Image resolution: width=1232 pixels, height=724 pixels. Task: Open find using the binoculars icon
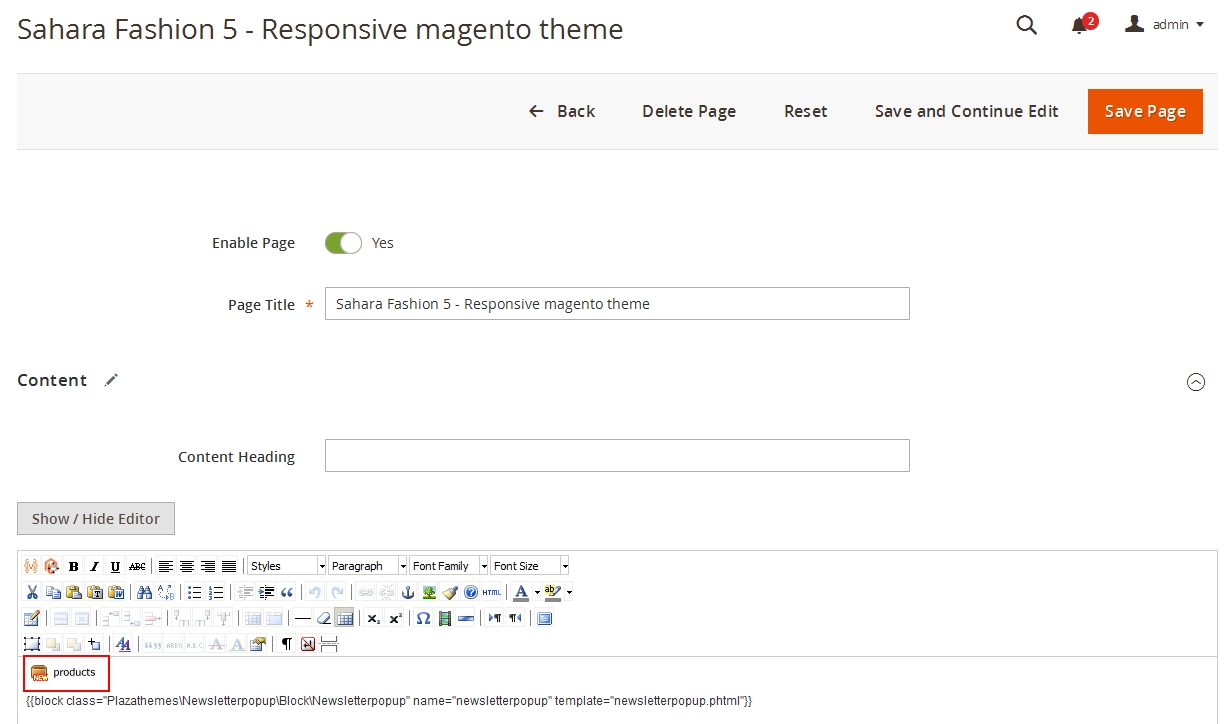(x=144, y=592)
